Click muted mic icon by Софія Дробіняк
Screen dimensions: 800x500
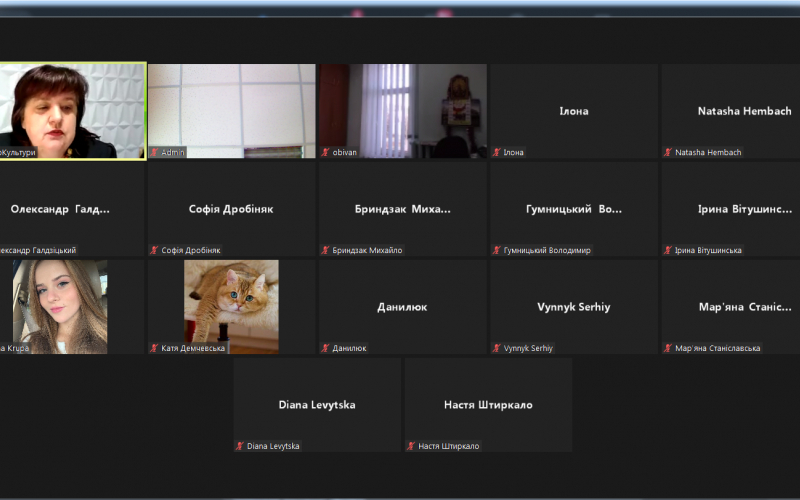pos(154,250)
